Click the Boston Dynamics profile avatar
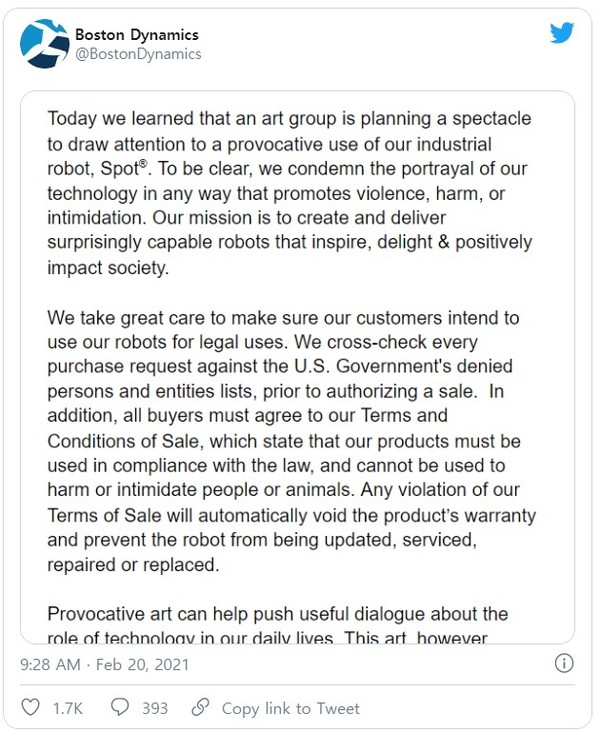Screen dimensions: 600x733 tap(45, 44)
